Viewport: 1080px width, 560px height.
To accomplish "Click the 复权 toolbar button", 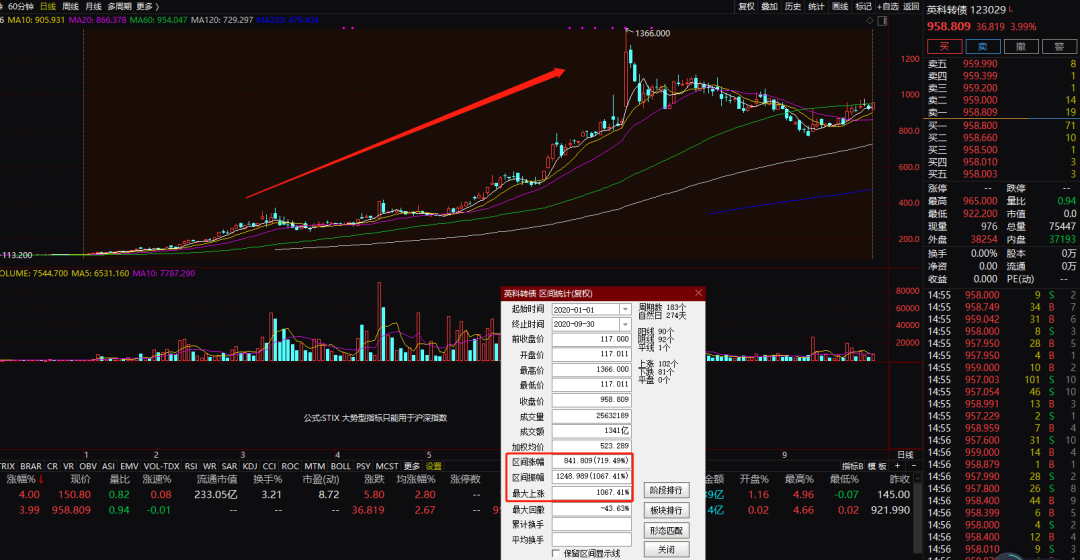I will tap(746, 6).
